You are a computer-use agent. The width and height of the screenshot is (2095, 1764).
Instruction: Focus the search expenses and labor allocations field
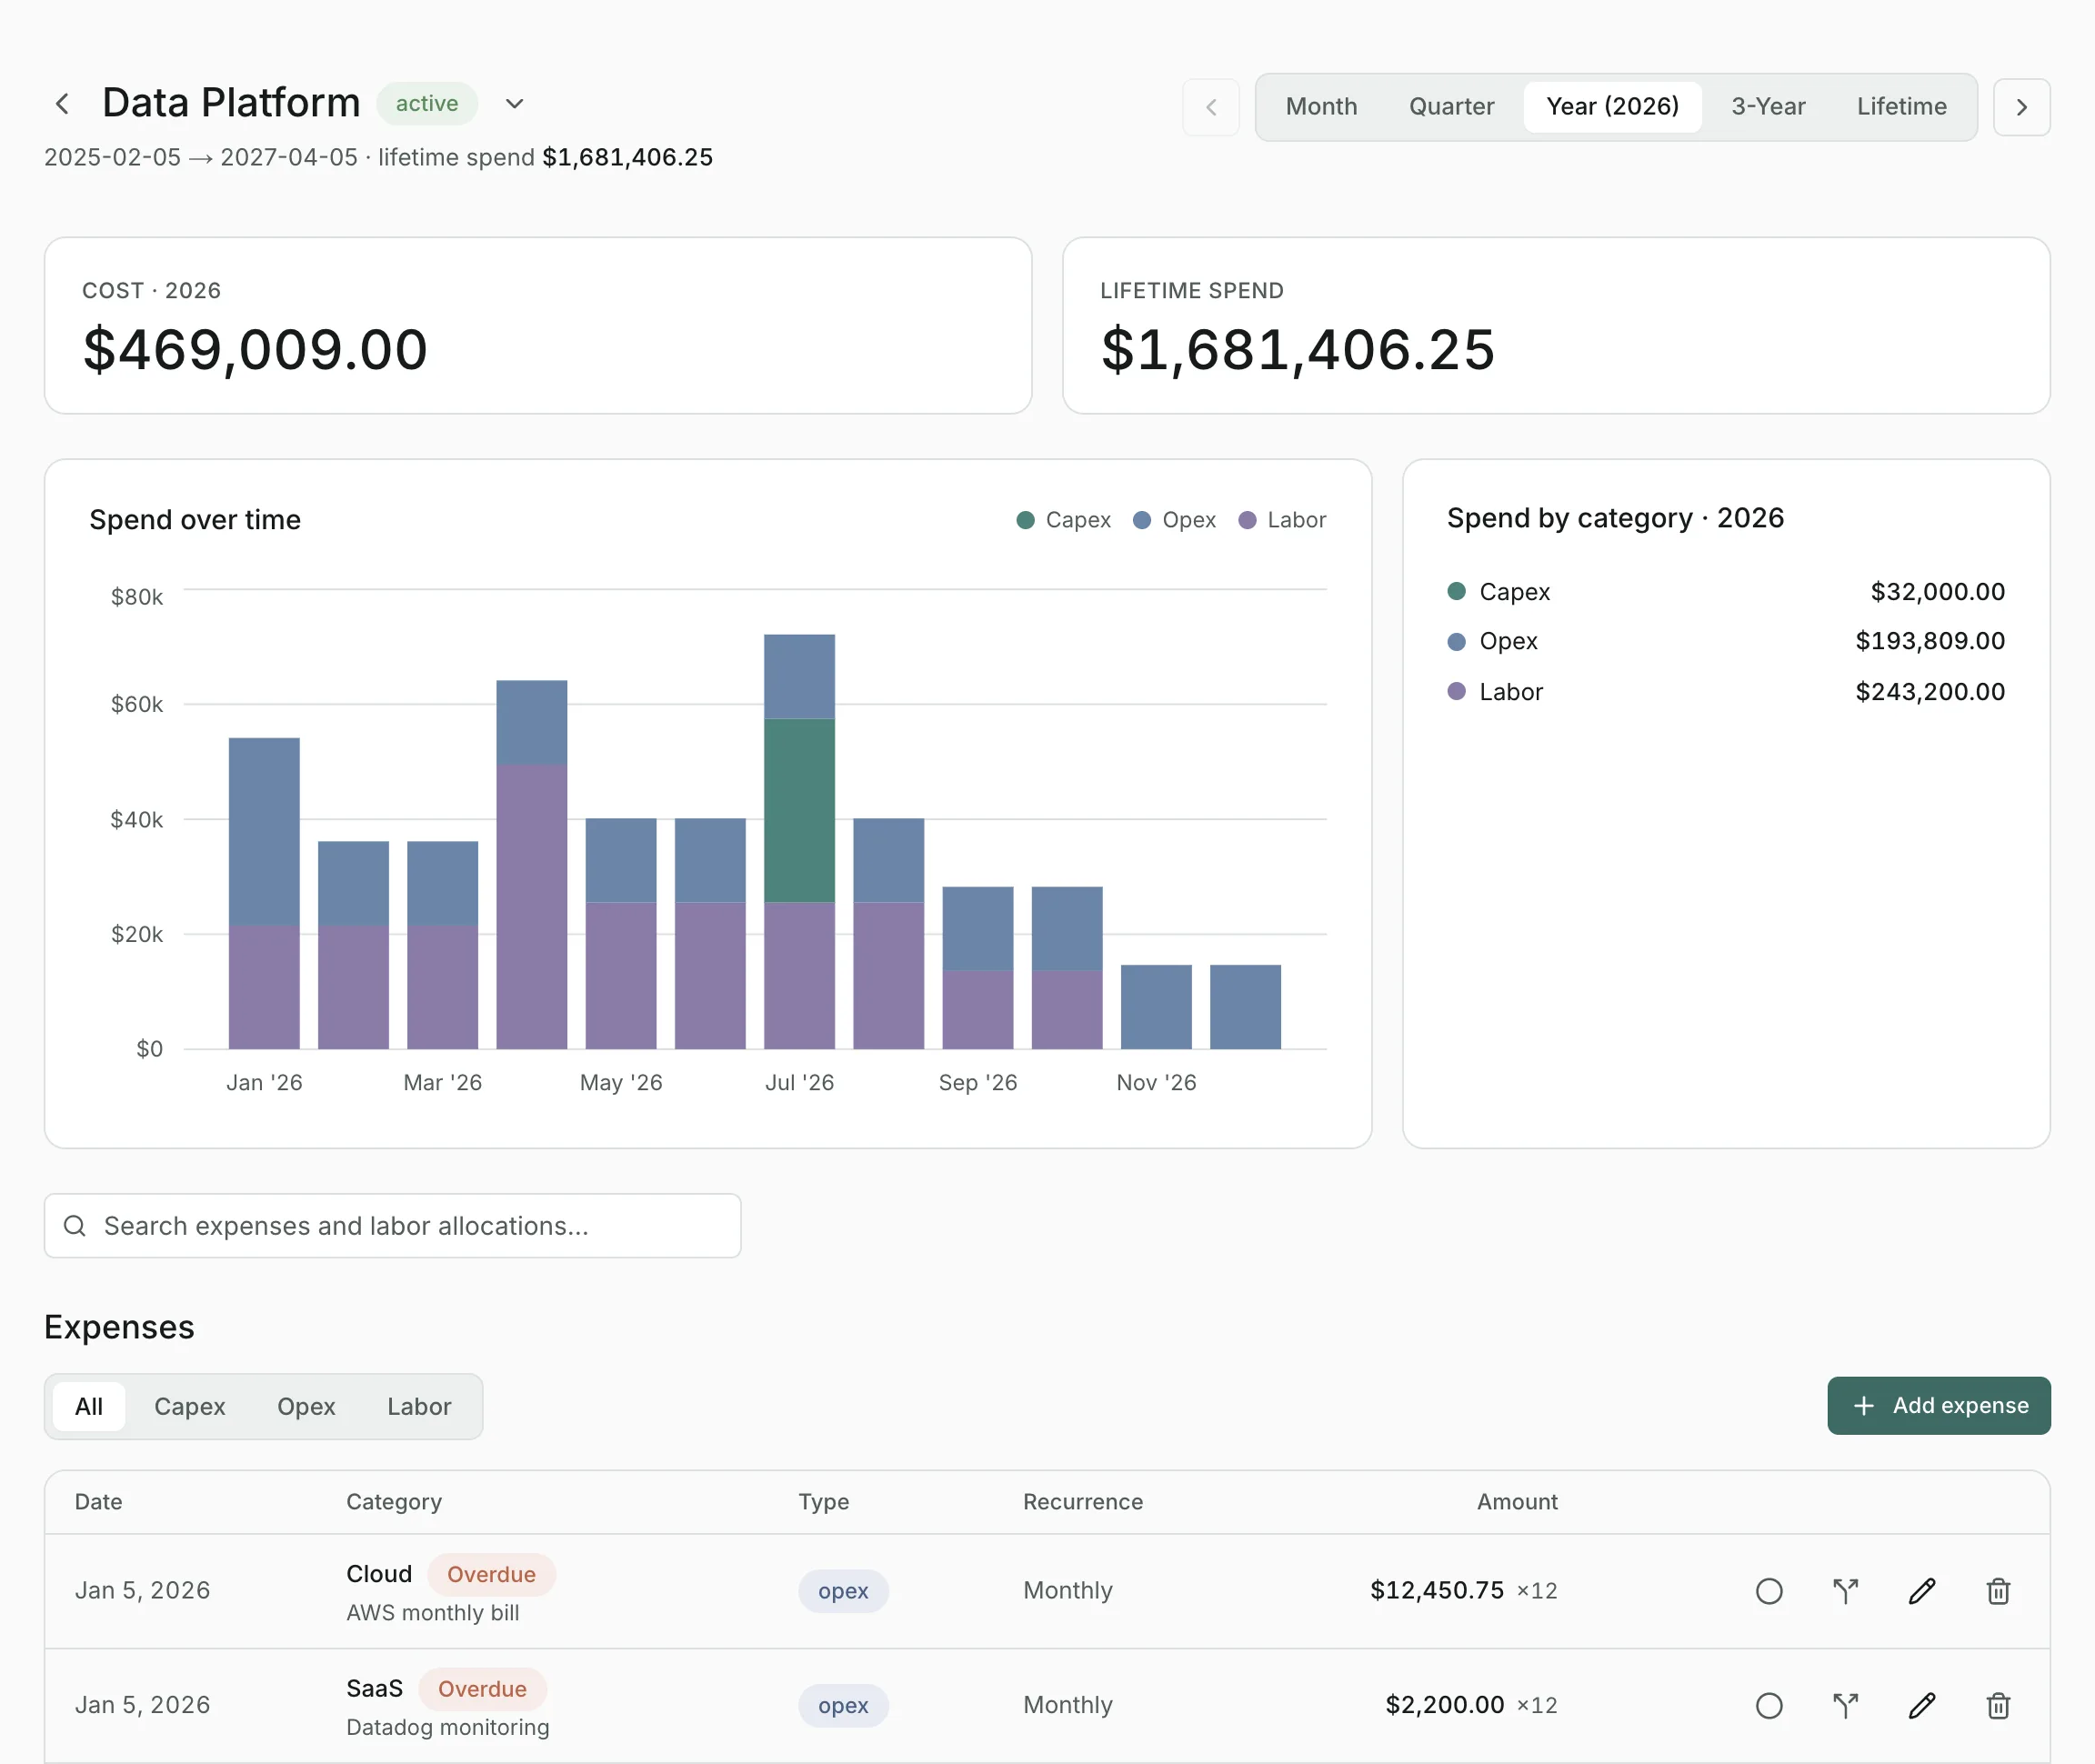pos(393,1226)
